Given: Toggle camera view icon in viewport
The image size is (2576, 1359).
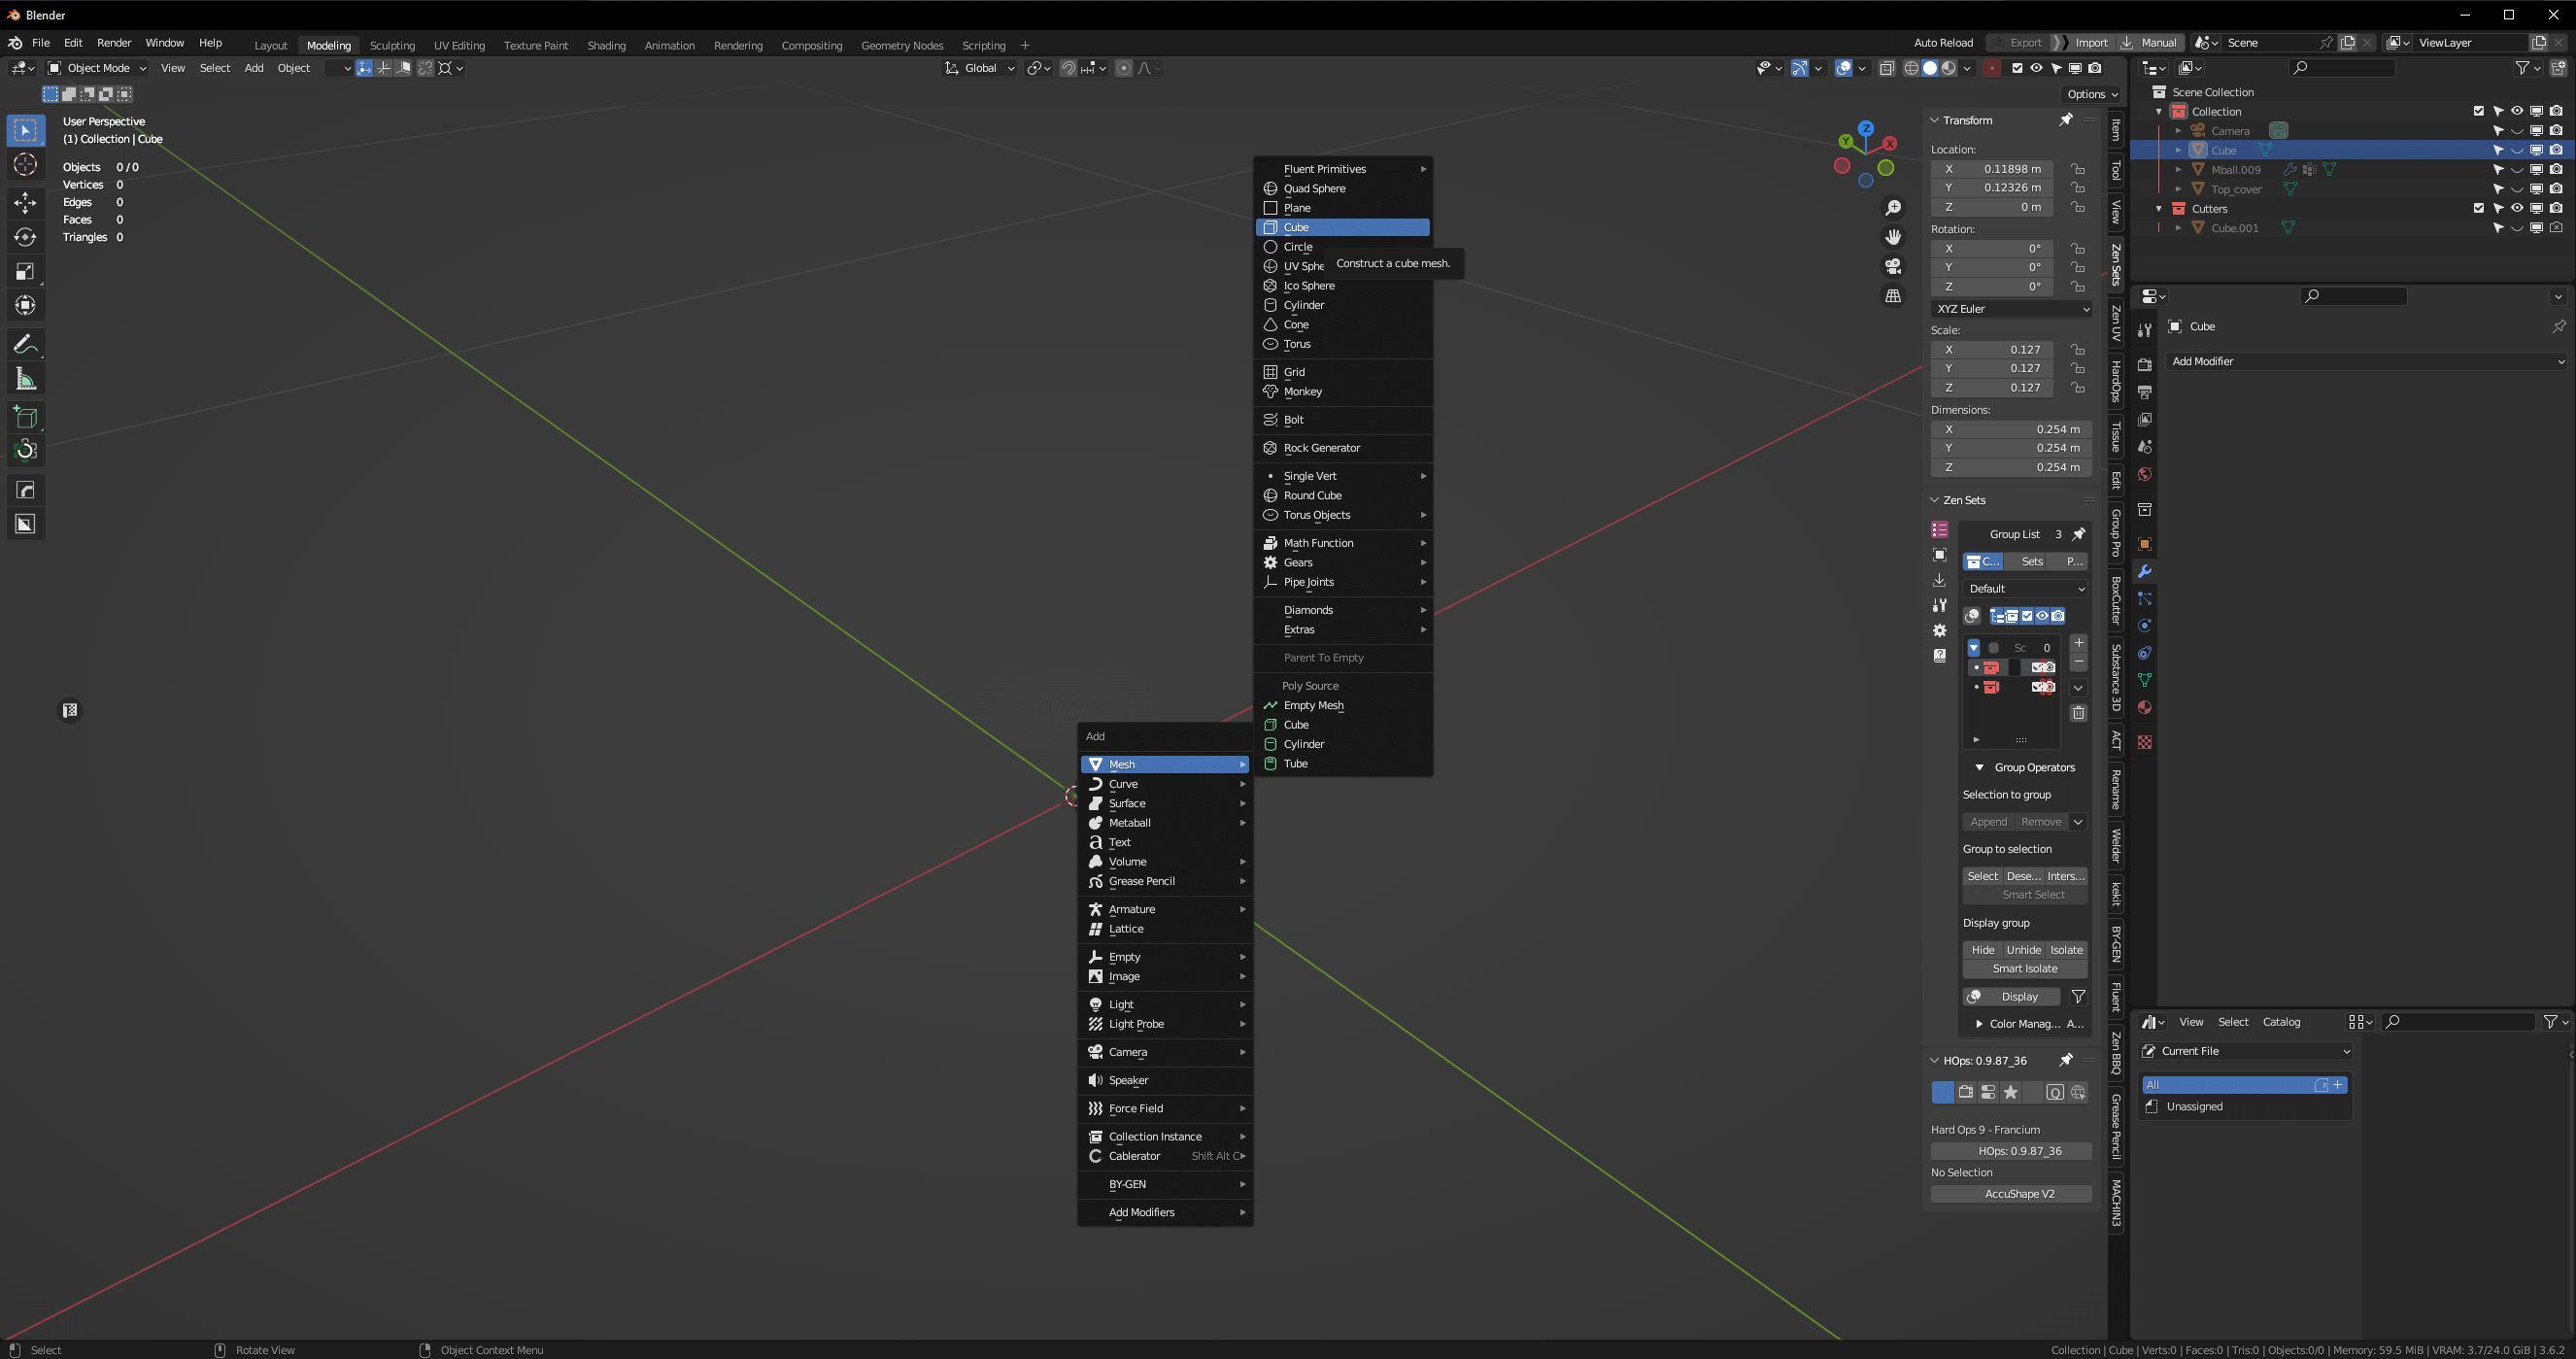Looking at the screenshot, I should pyautogui.click(x=1893, y=266).
